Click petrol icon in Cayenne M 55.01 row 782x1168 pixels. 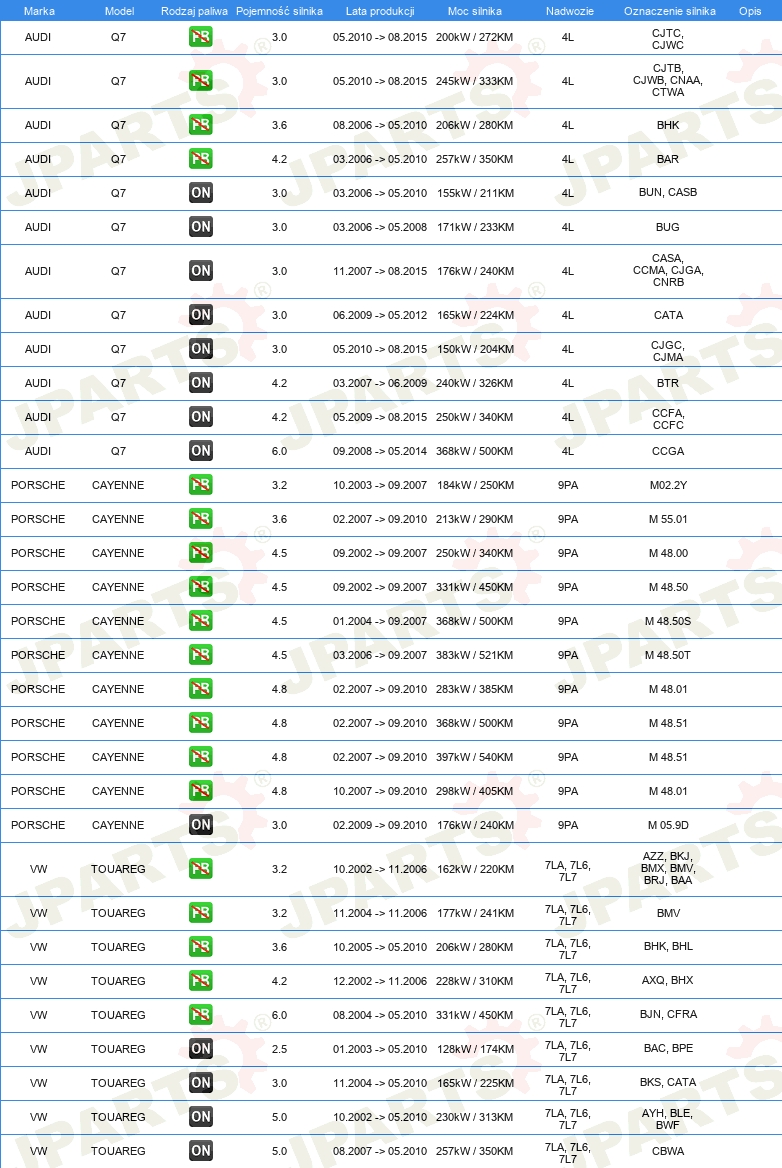tap(200, 518)
